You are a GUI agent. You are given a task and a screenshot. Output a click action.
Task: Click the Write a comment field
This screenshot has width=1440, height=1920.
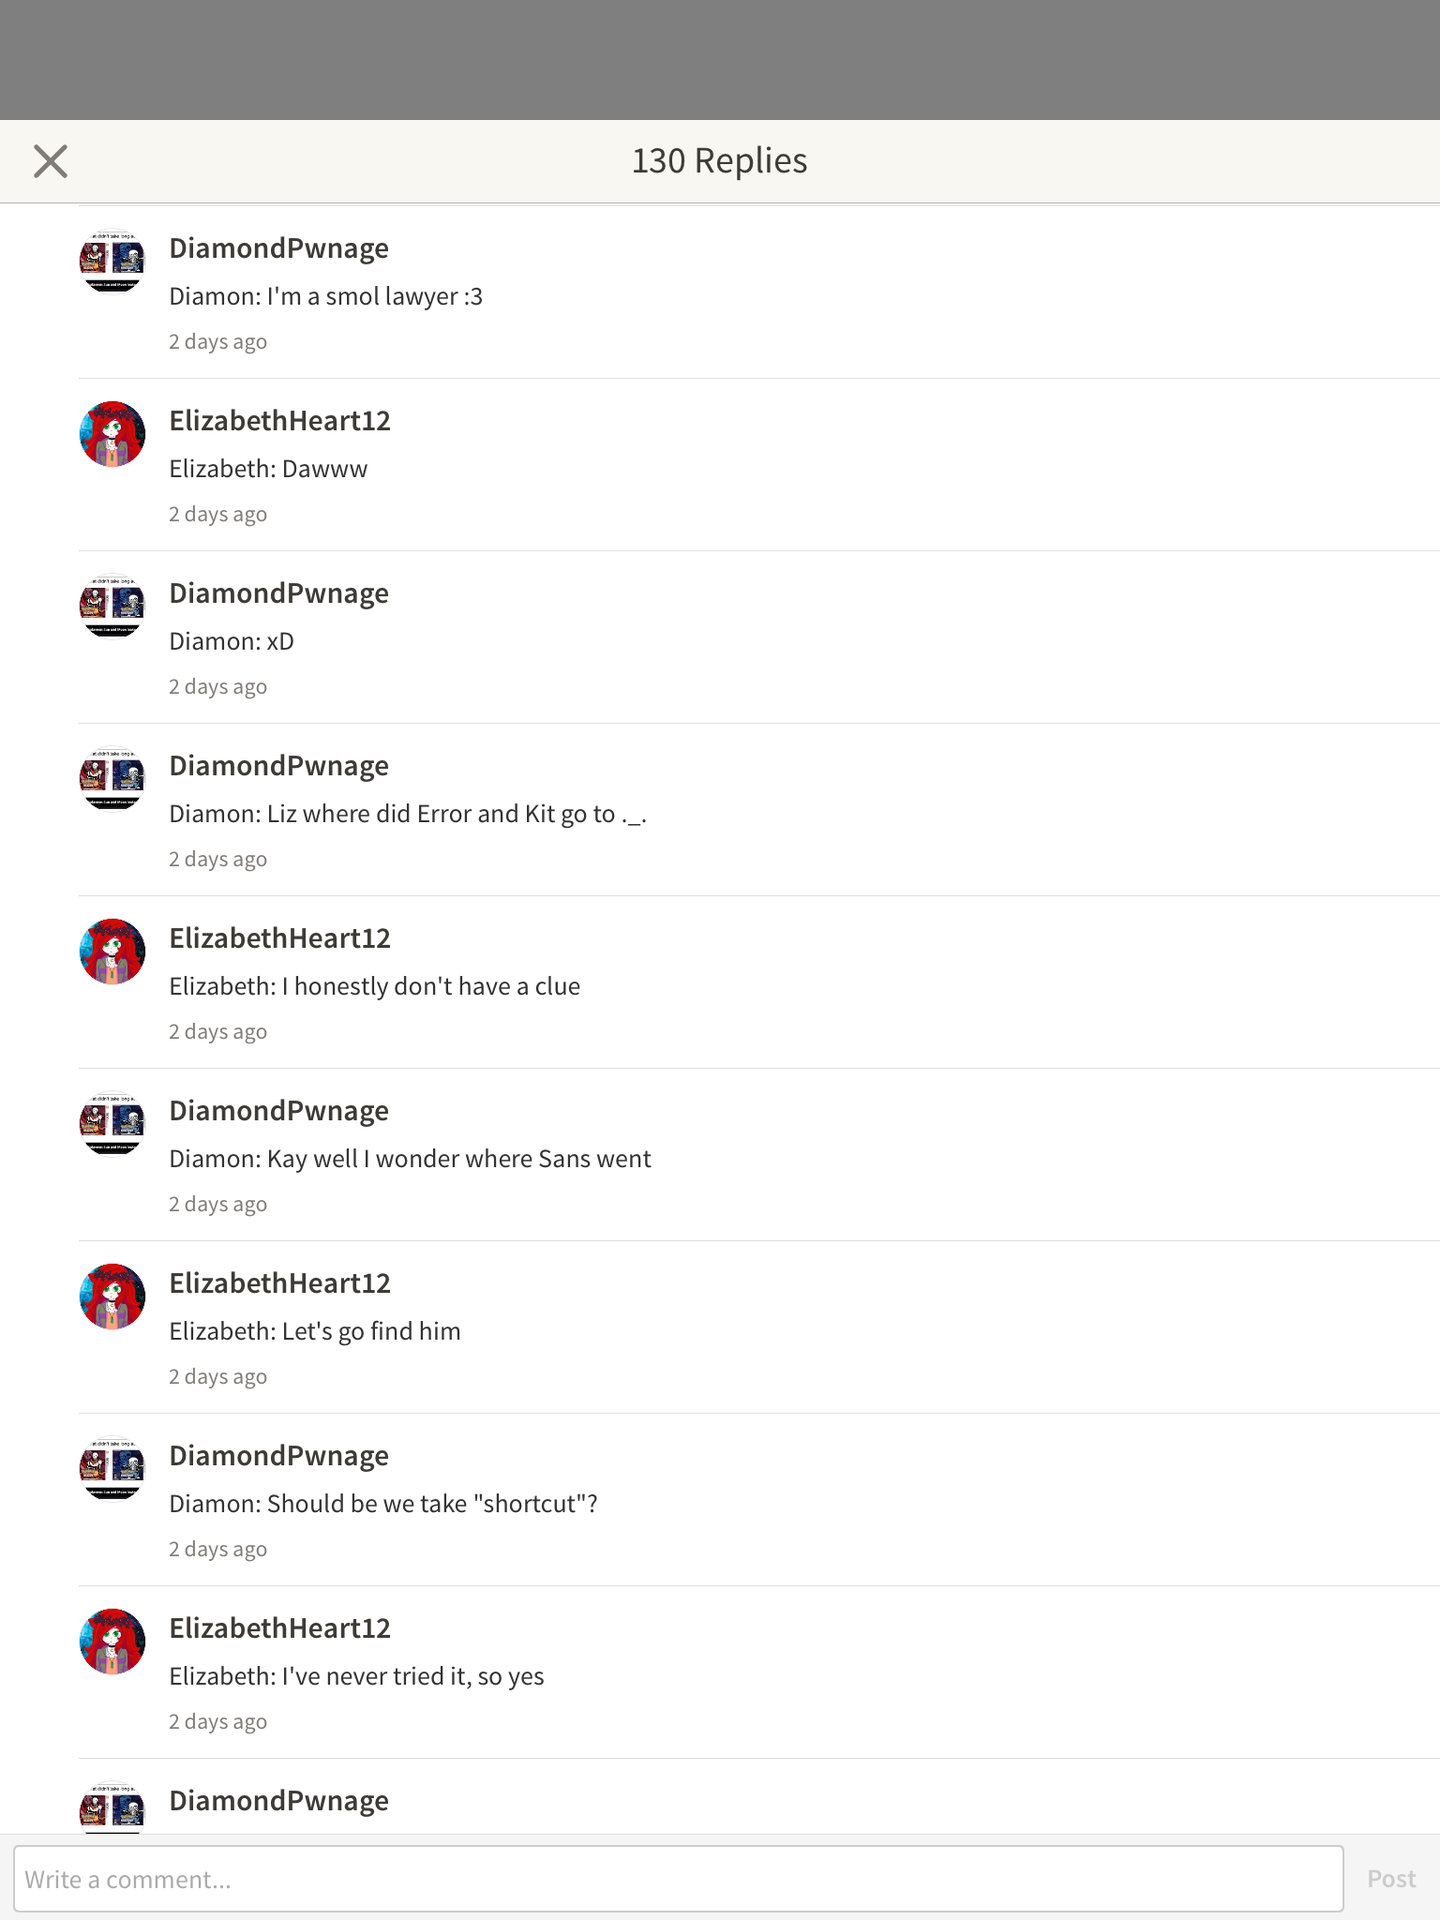678,1879
